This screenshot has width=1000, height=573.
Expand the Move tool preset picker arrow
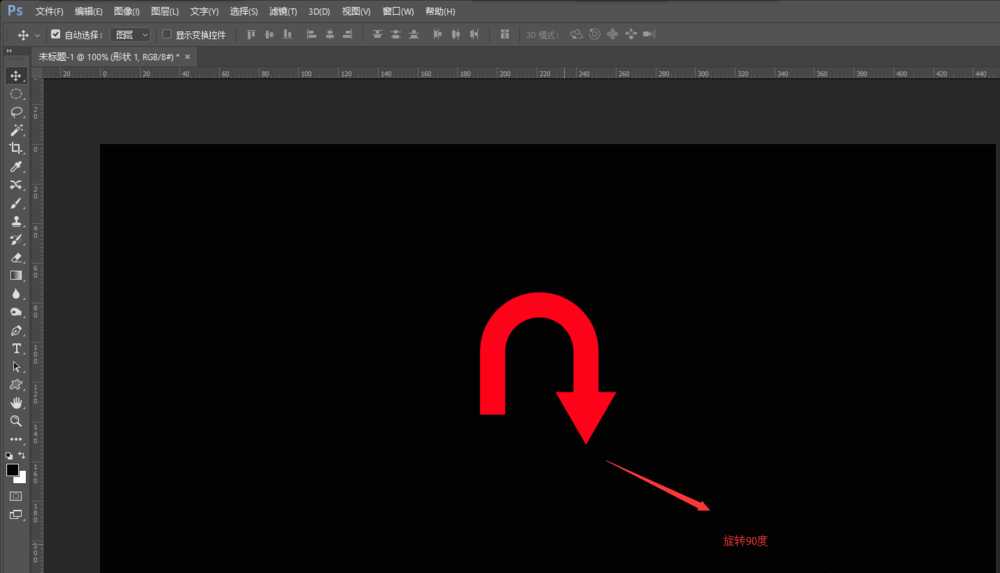[38, 35]
